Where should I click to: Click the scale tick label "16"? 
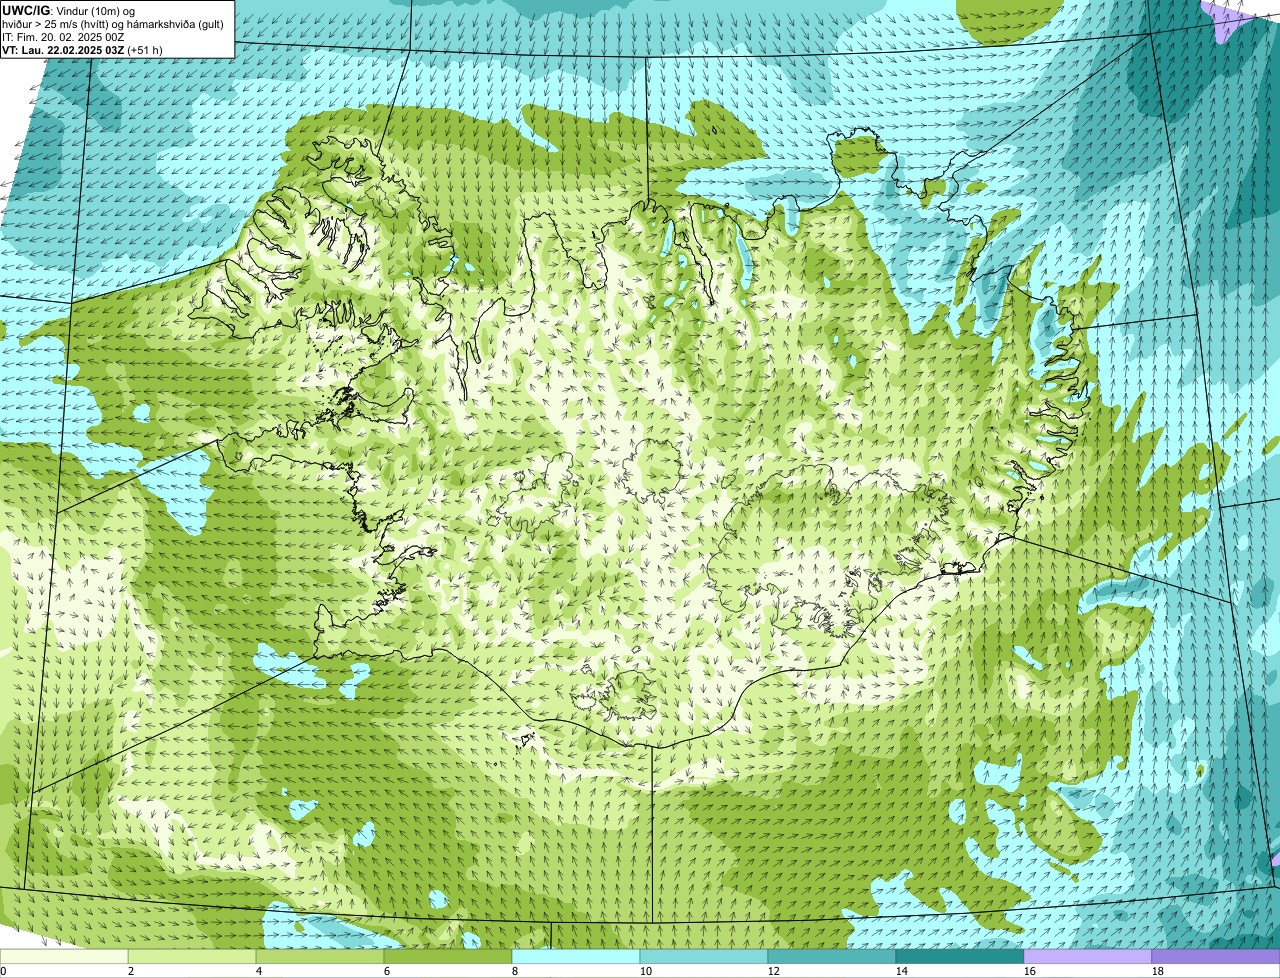coord(1029,971)
